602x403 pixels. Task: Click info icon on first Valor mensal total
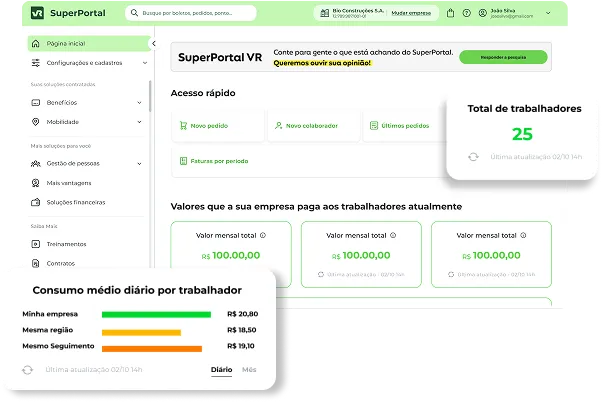tap(263, 235)
